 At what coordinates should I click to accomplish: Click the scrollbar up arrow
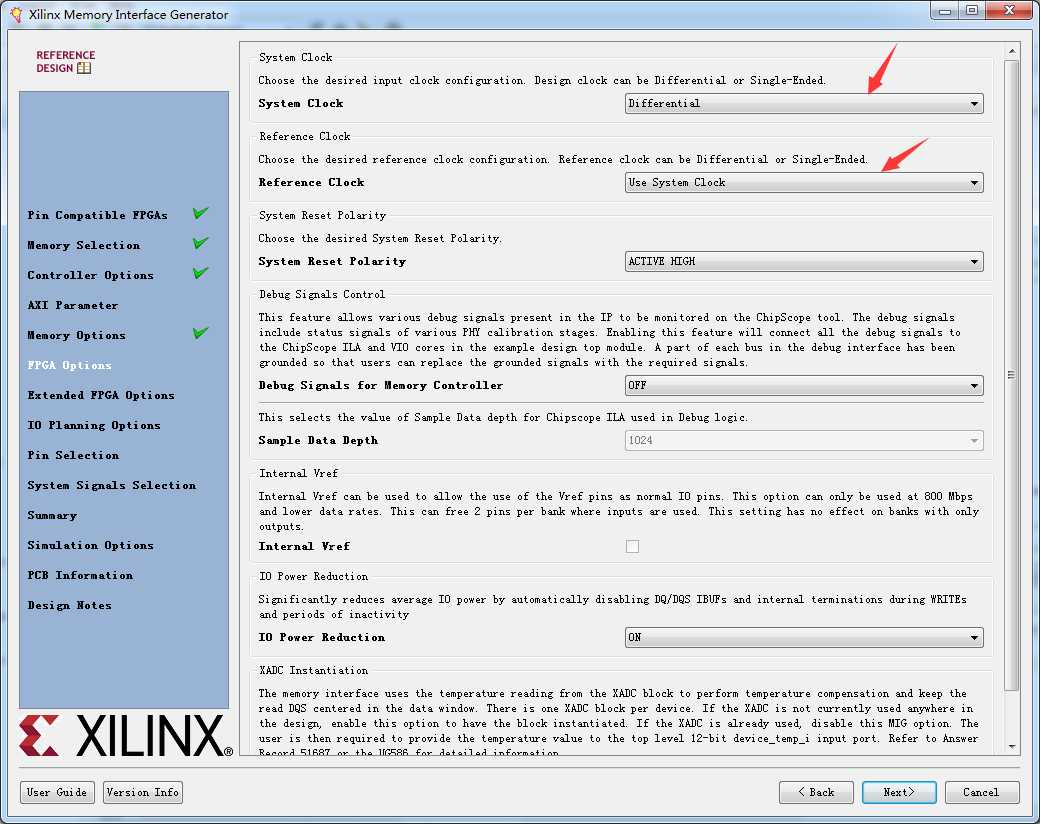click(1012, 51)
